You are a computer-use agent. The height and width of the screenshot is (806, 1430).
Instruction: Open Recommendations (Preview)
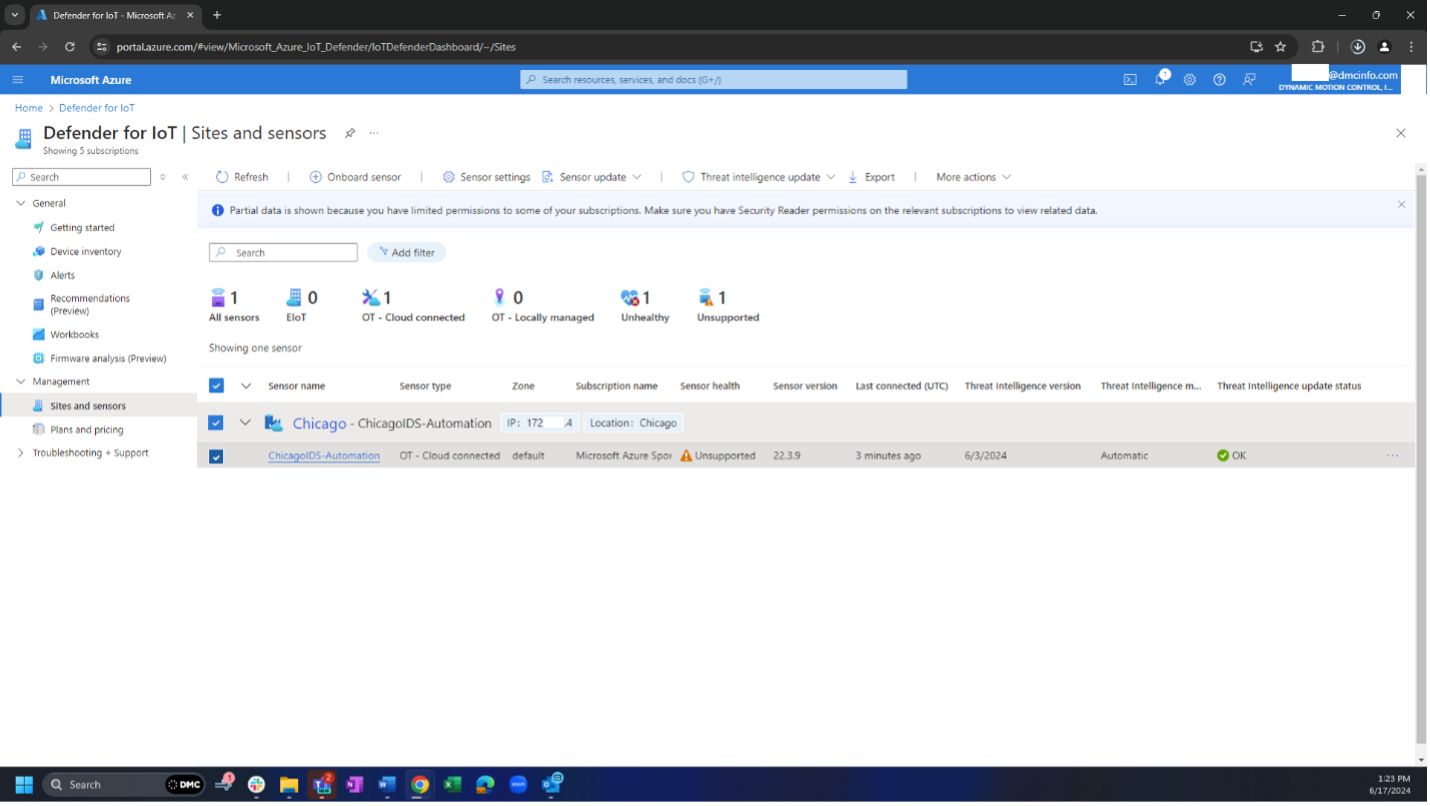[x=90, y=304]
